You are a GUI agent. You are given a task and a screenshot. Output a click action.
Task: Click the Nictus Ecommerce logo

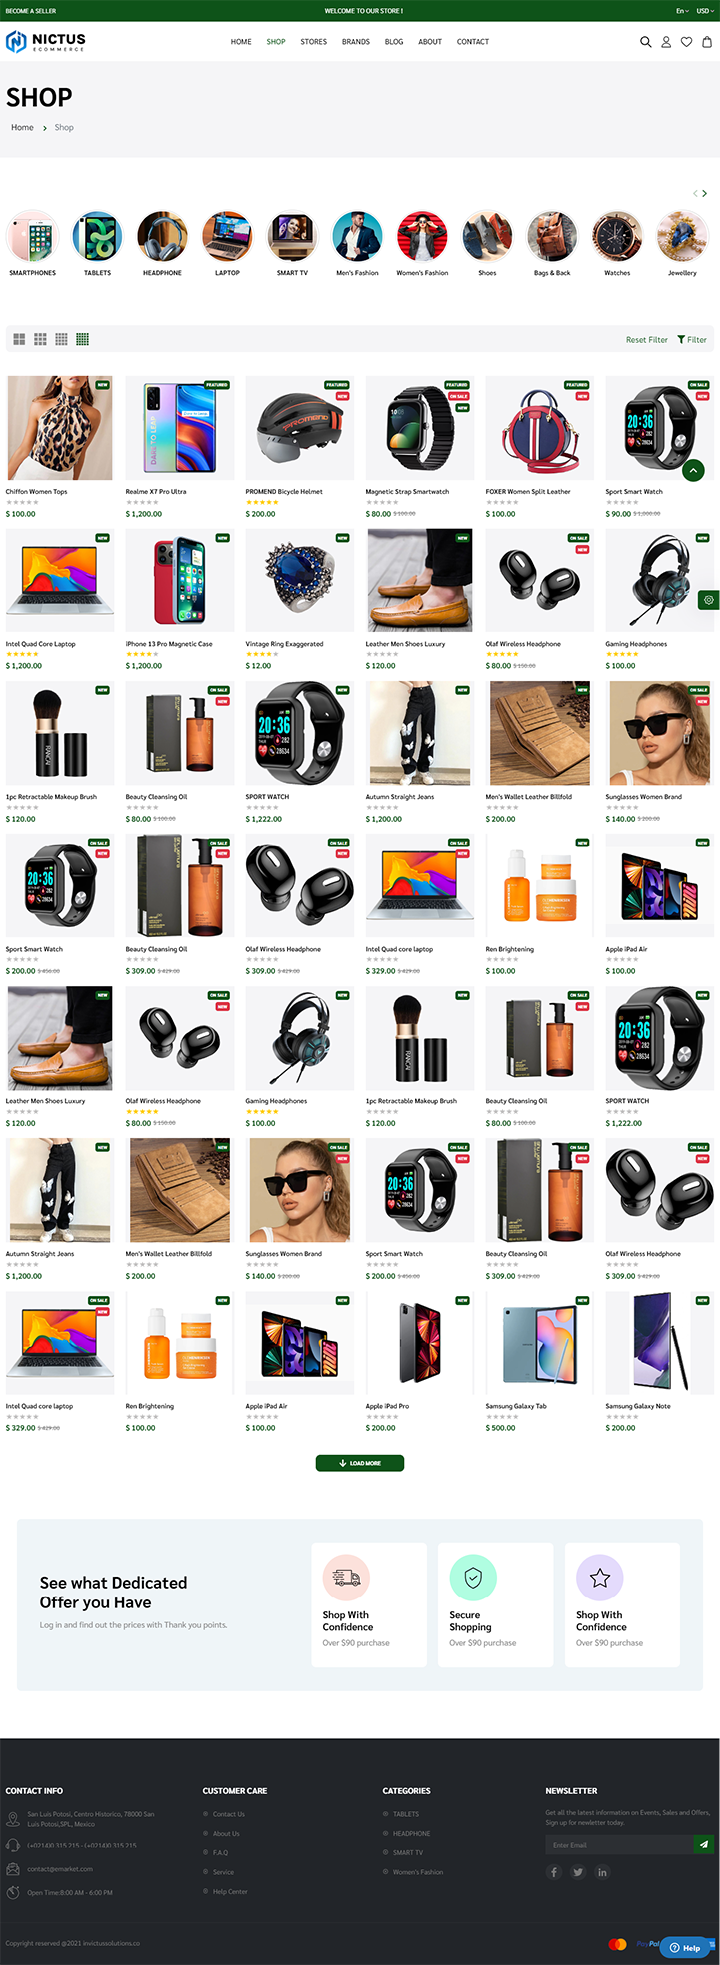(46, 41)
